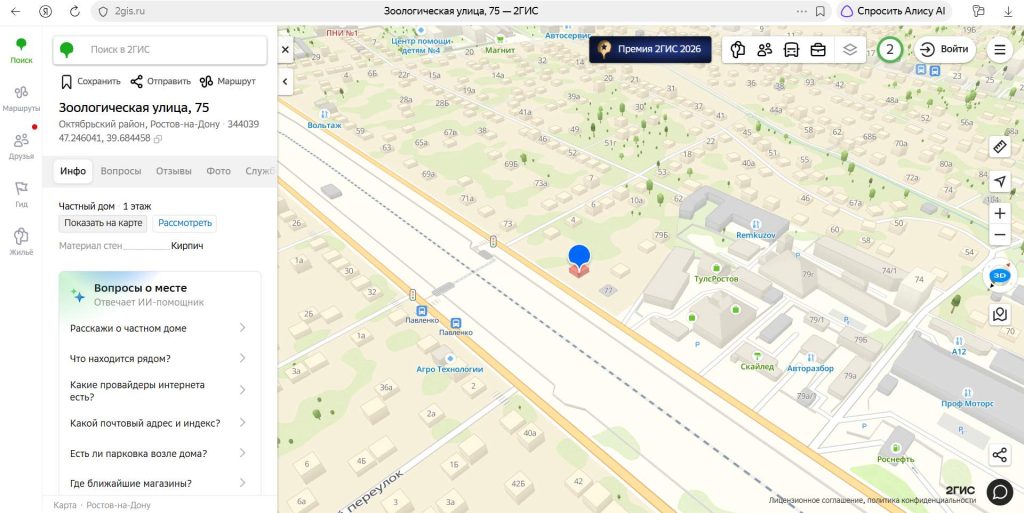Switch to the Вопросы tab
Screen dimensions: 1024x513
point(121,171)
